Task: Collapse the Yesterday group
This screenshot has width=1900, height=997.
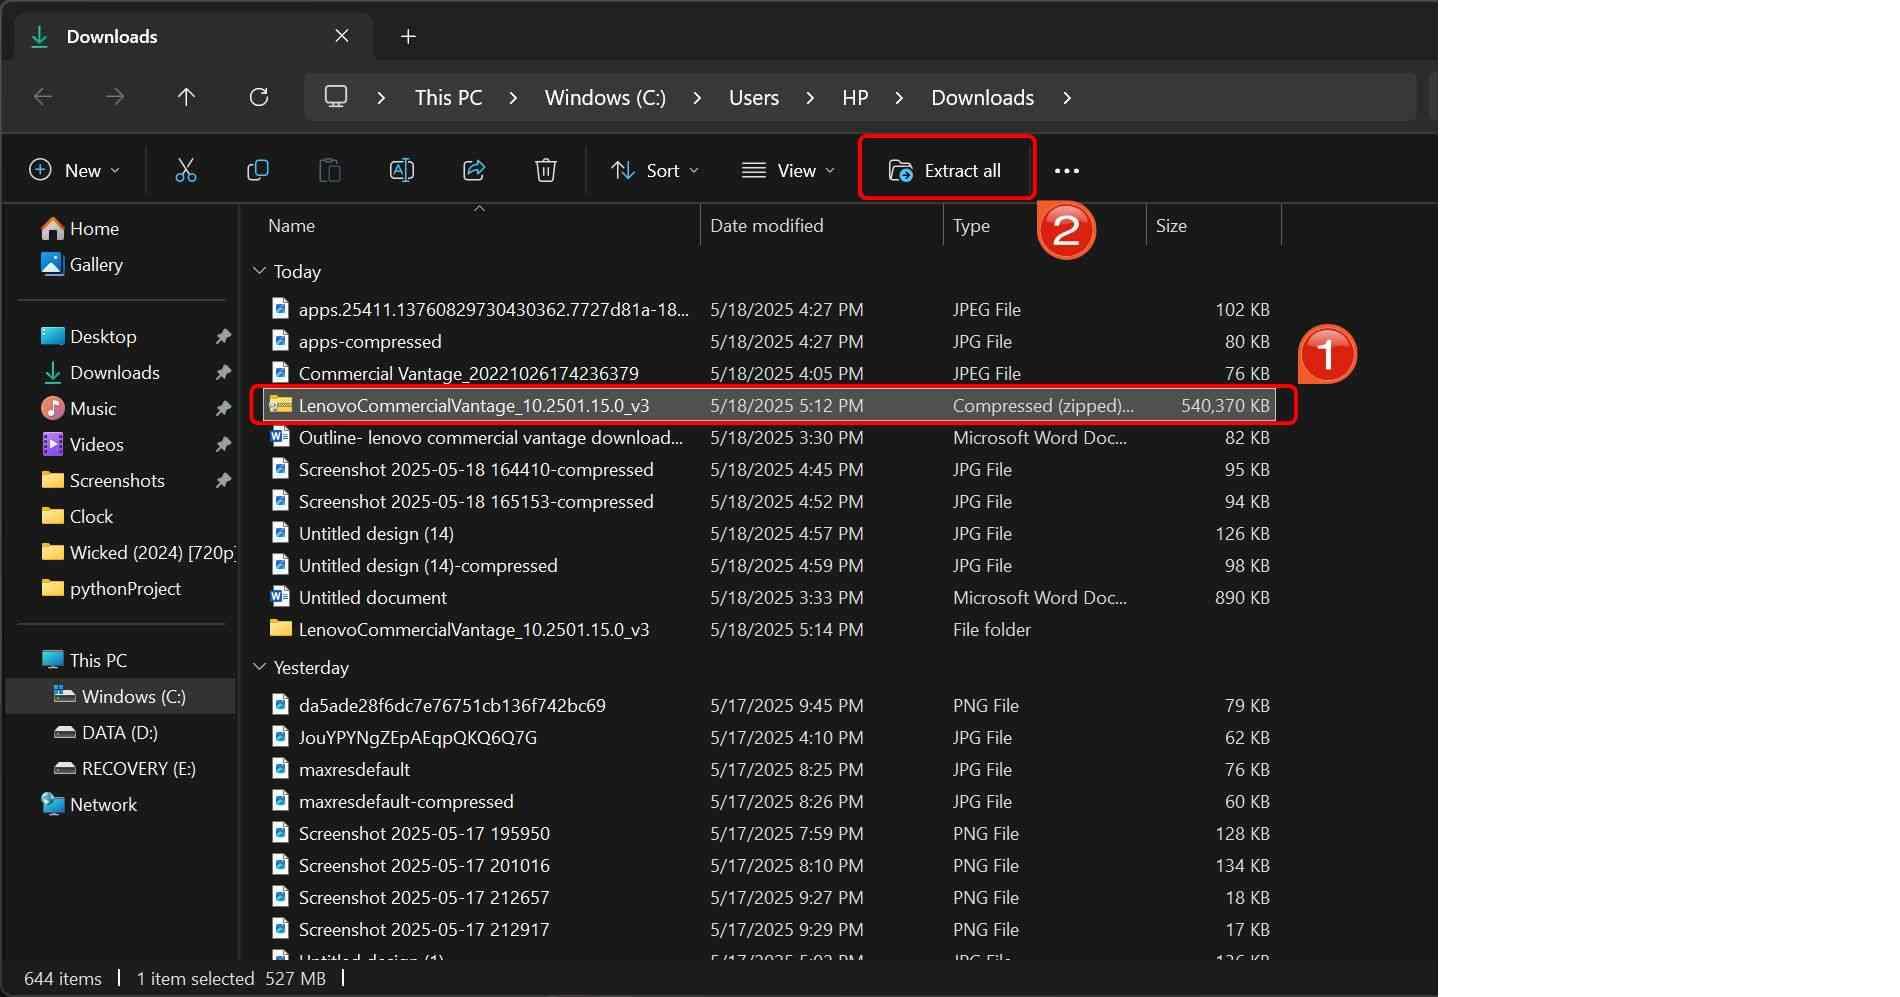Action: click(x=260, y=667)
